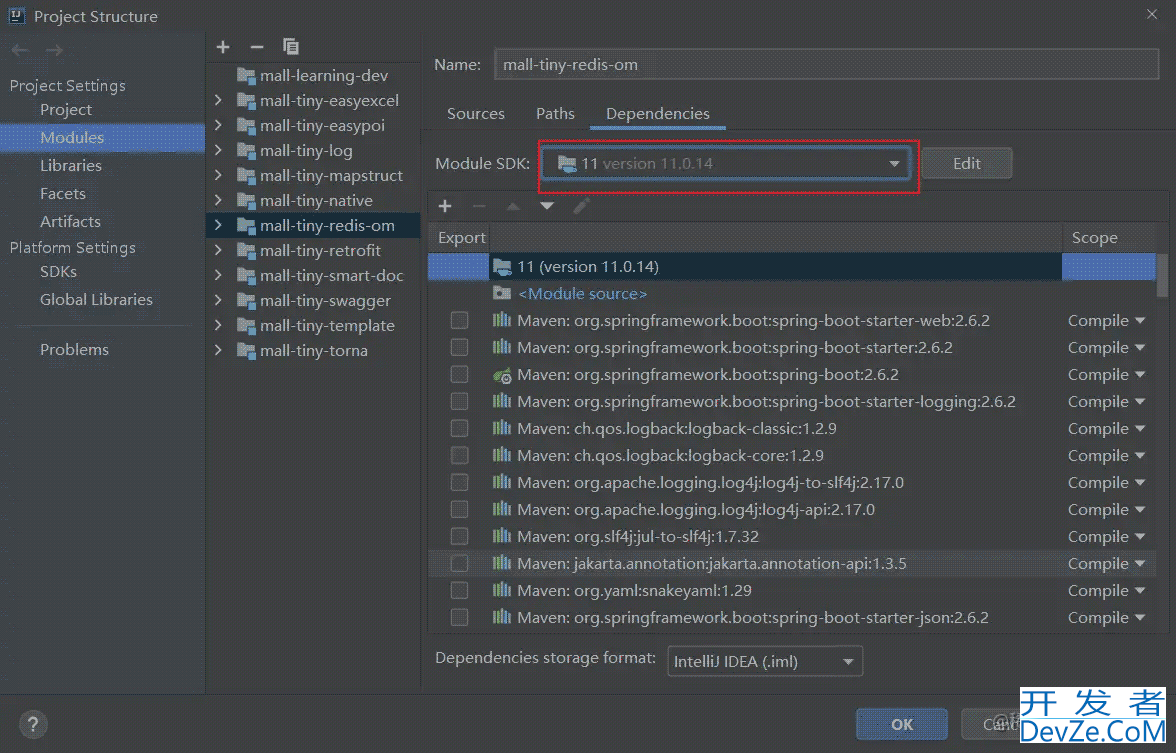Switch to the Sources tab

pos(476,114)
